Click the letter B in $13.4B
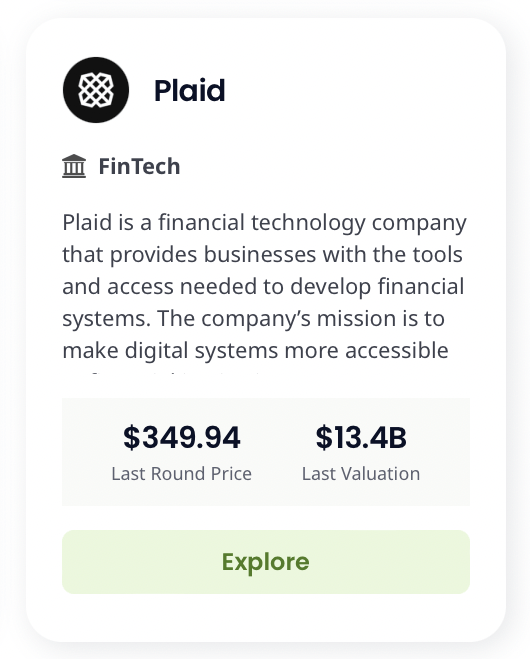 (398, 438)
